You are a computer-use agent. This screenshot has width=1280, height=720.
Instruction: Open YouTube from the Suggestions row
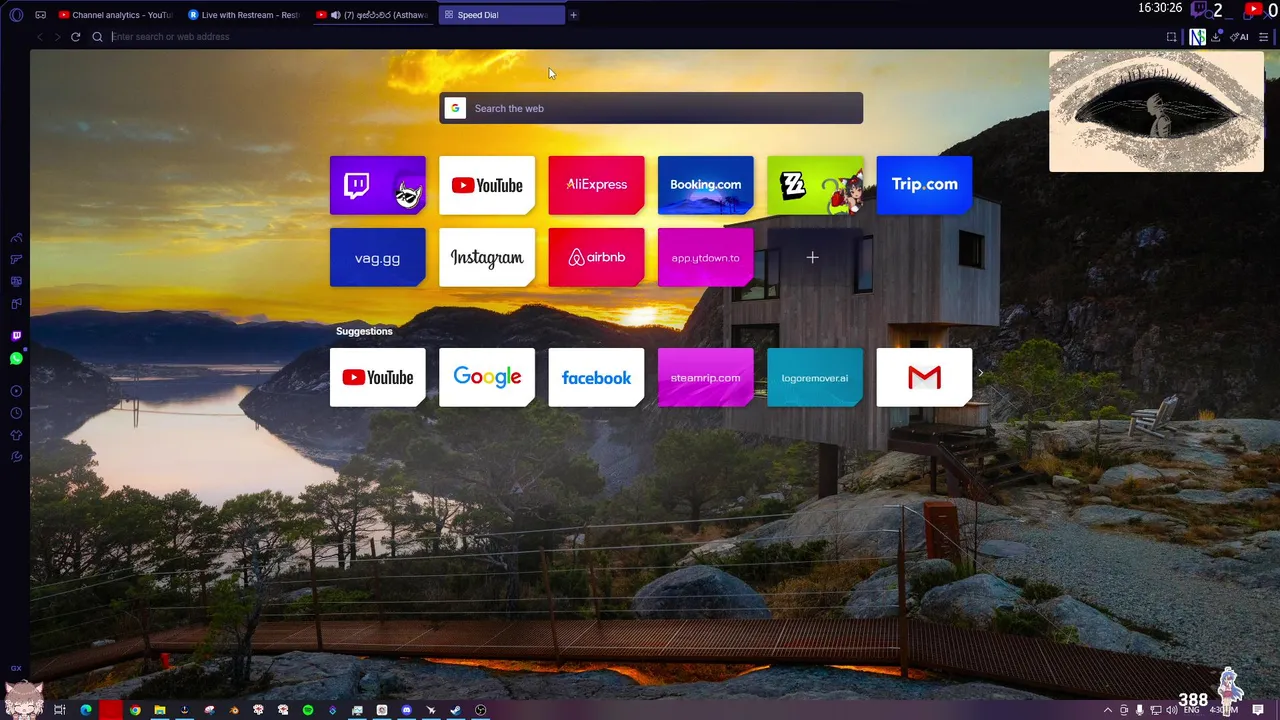(377, 377)
